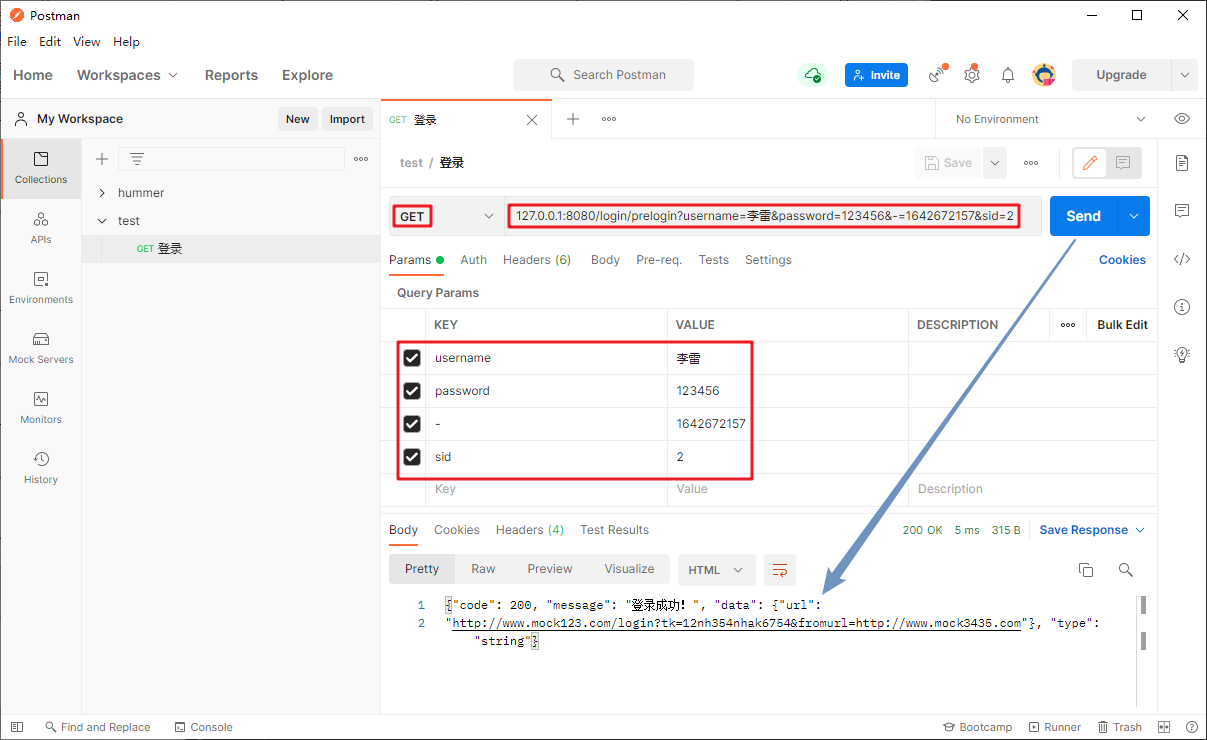Open Collections in the sidebar
Screen dimensions: 1207x740
[41, 168]
